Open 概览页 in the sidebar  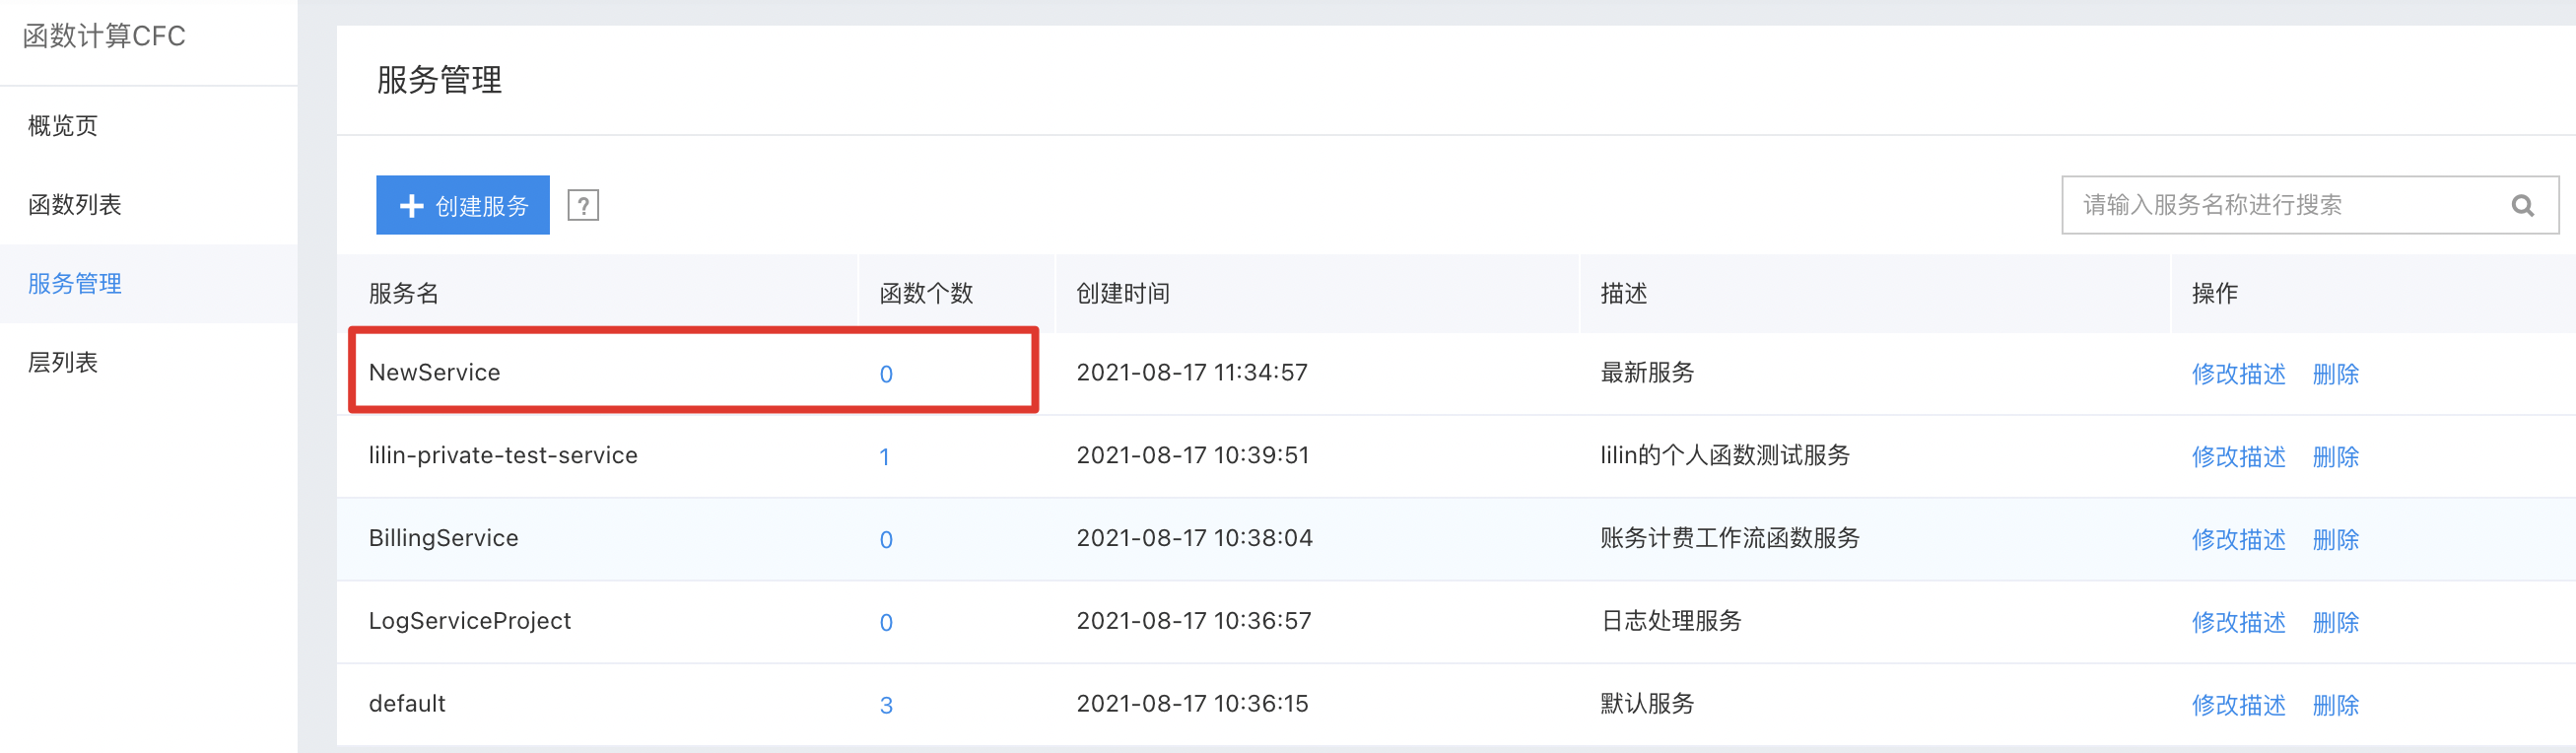pyautogui.click(x=63, y=126)
